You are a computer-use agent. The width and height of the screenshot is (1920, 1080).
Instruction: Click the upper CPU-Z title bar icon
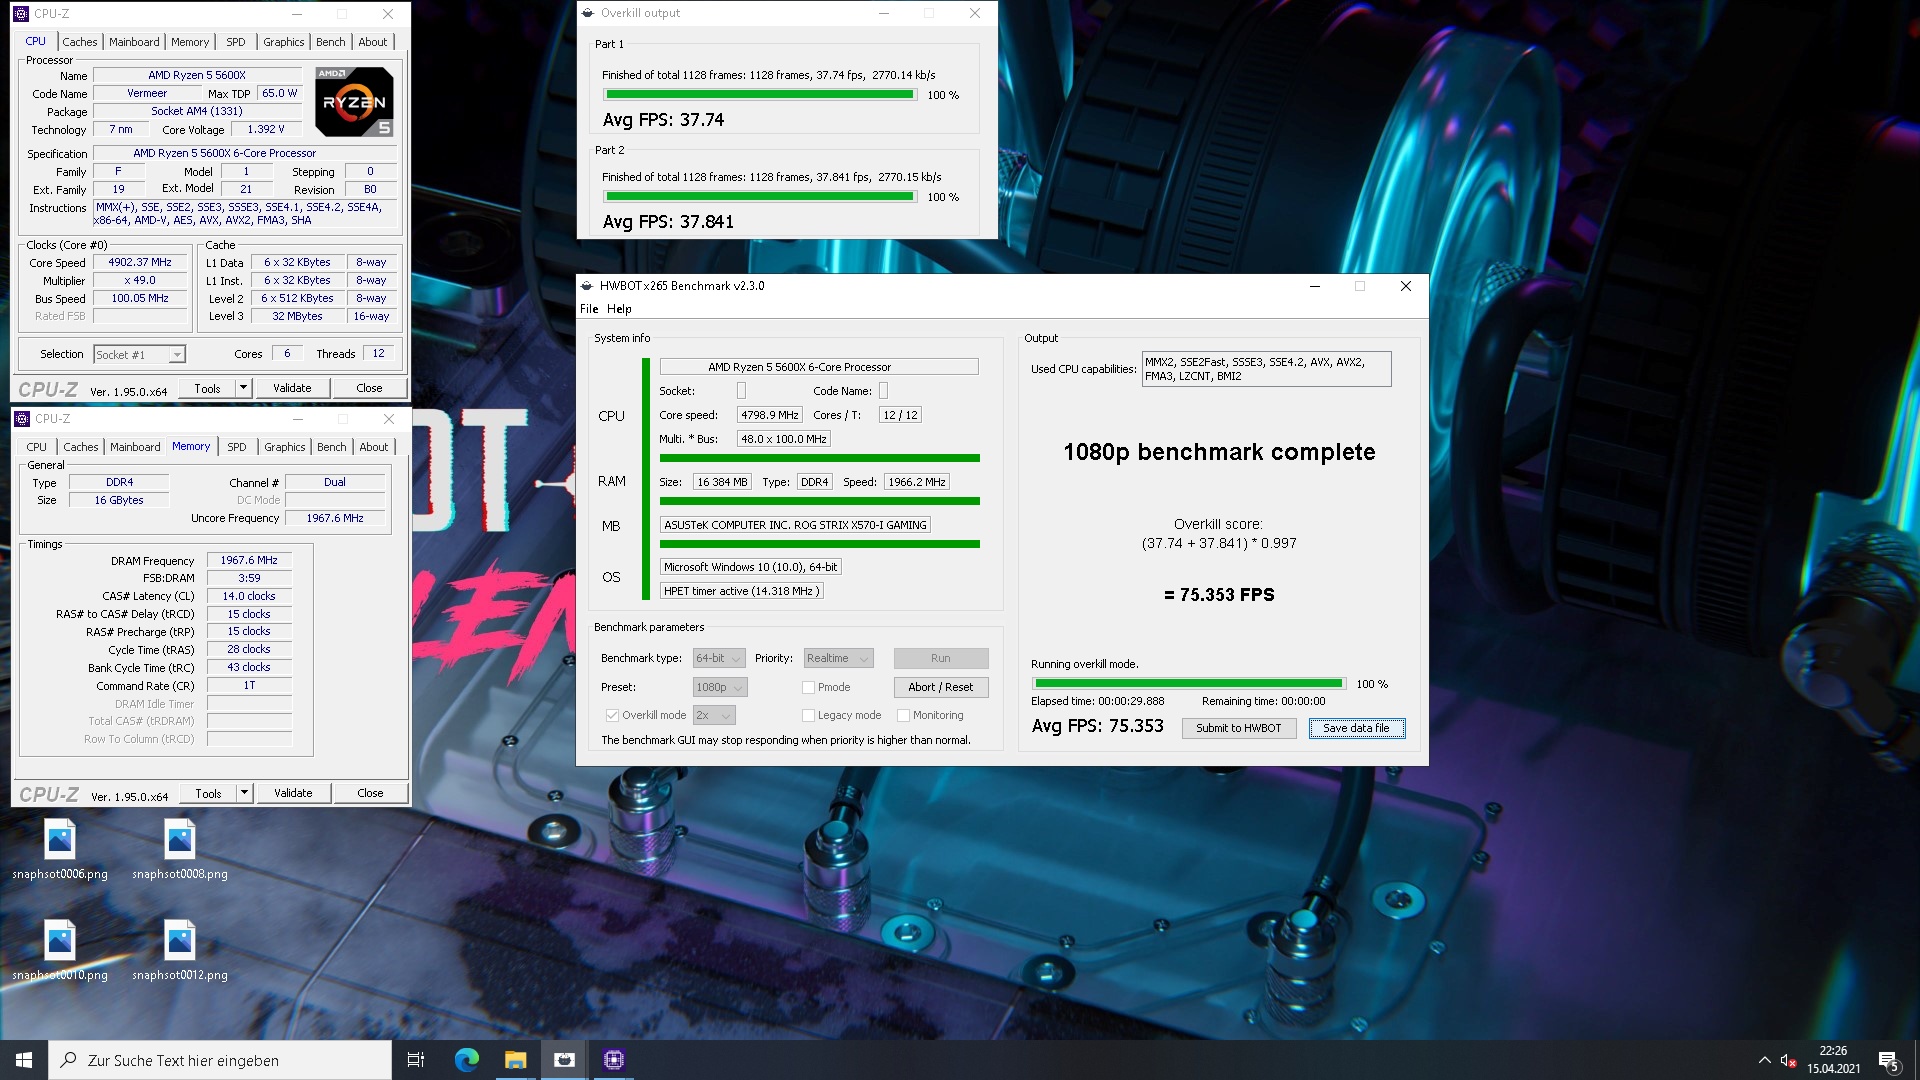click(x=21, y=14)
